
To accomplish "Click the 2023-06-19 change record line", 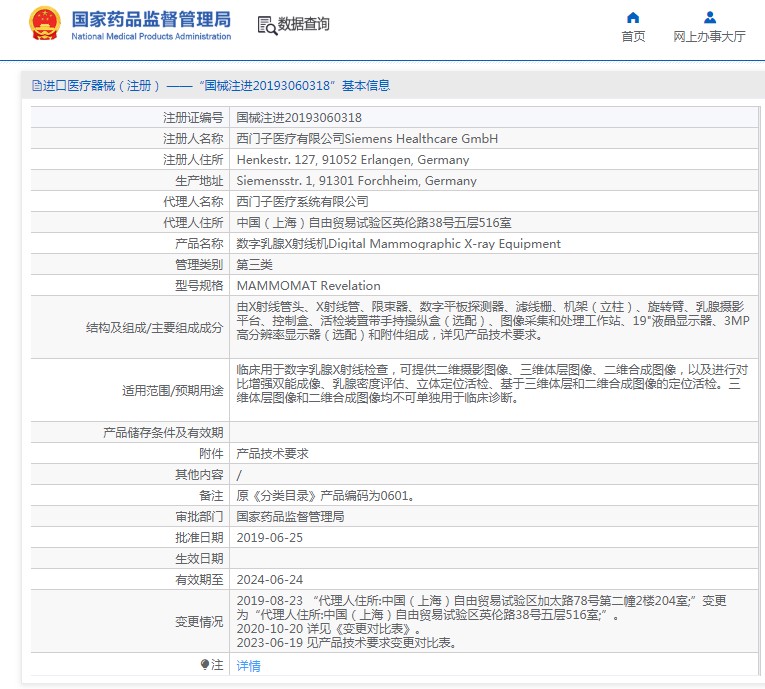I will [x=347, y=643].
